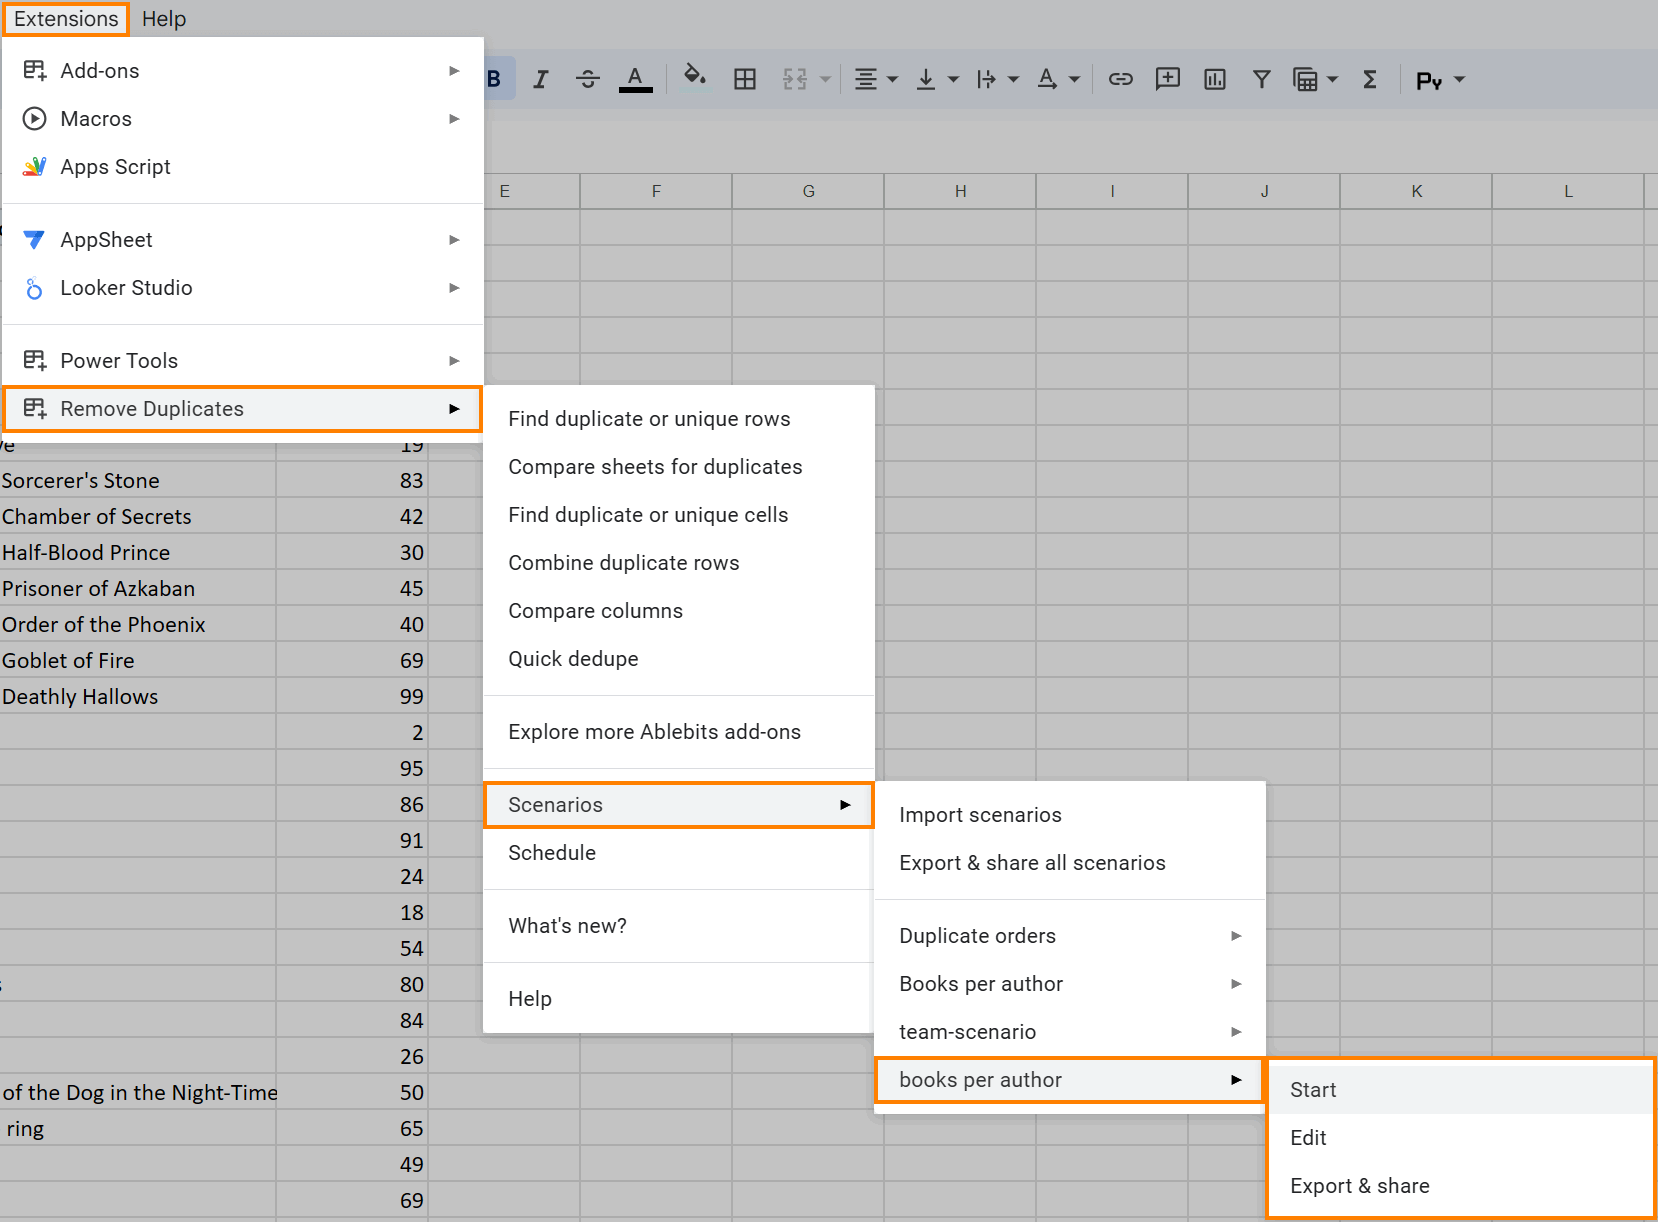Viewport: 1658px width, 1222px height.
Task: Open horizontal align options
Action: [x=866, y=79]
